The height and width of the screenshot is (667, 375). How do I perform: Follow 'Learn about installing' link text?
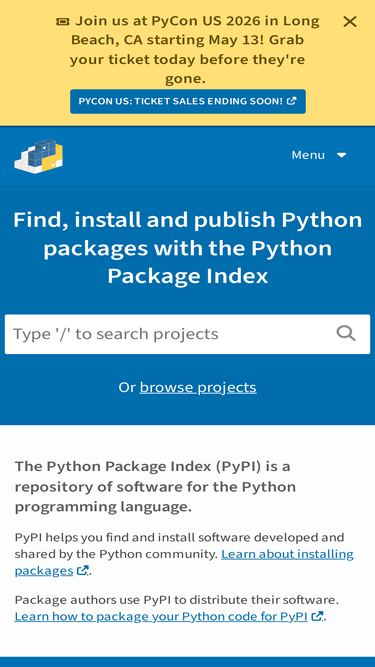coord(287,554)
